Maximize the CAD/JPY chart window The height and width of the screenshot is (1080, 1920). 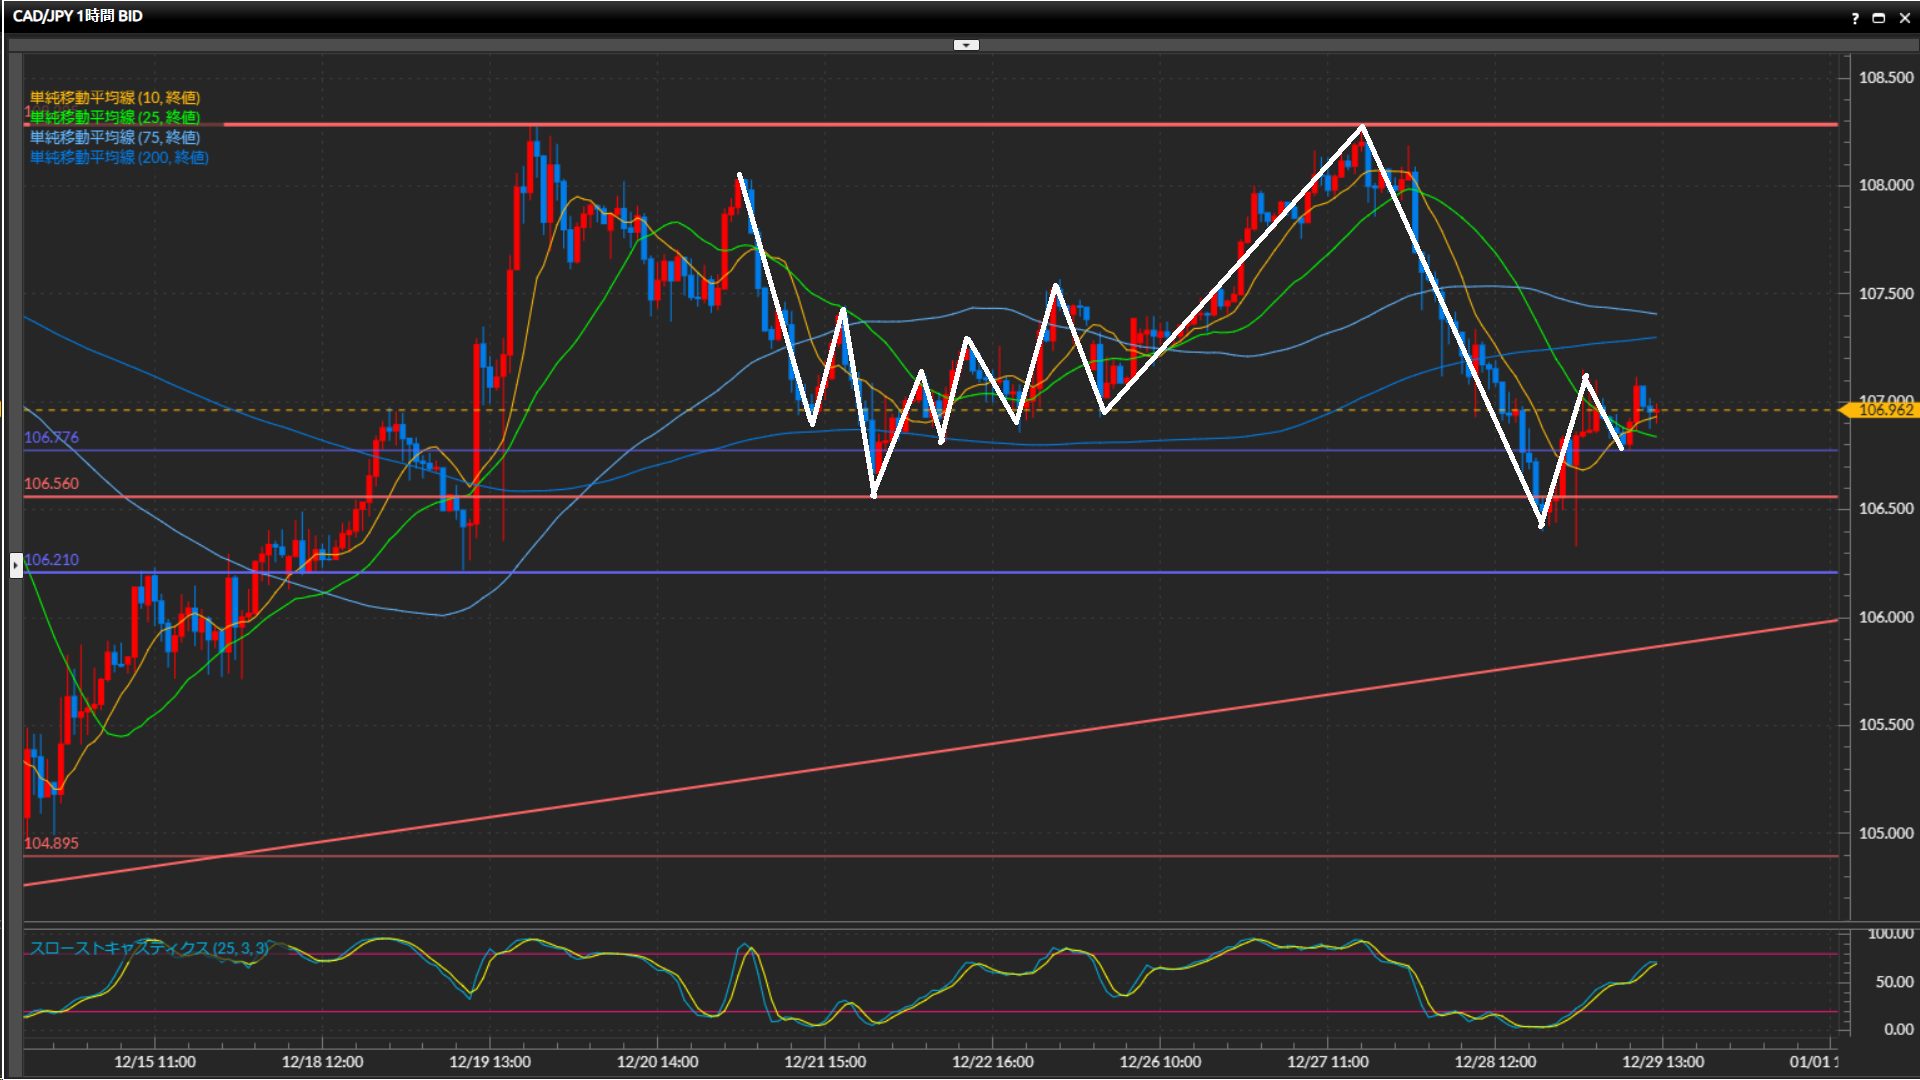(x=1879, y=18)
